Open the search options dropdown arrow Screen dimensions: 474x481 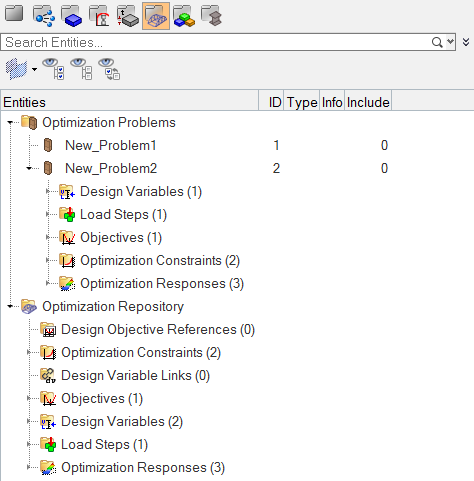pyautogui.click(x=450, y=42)
